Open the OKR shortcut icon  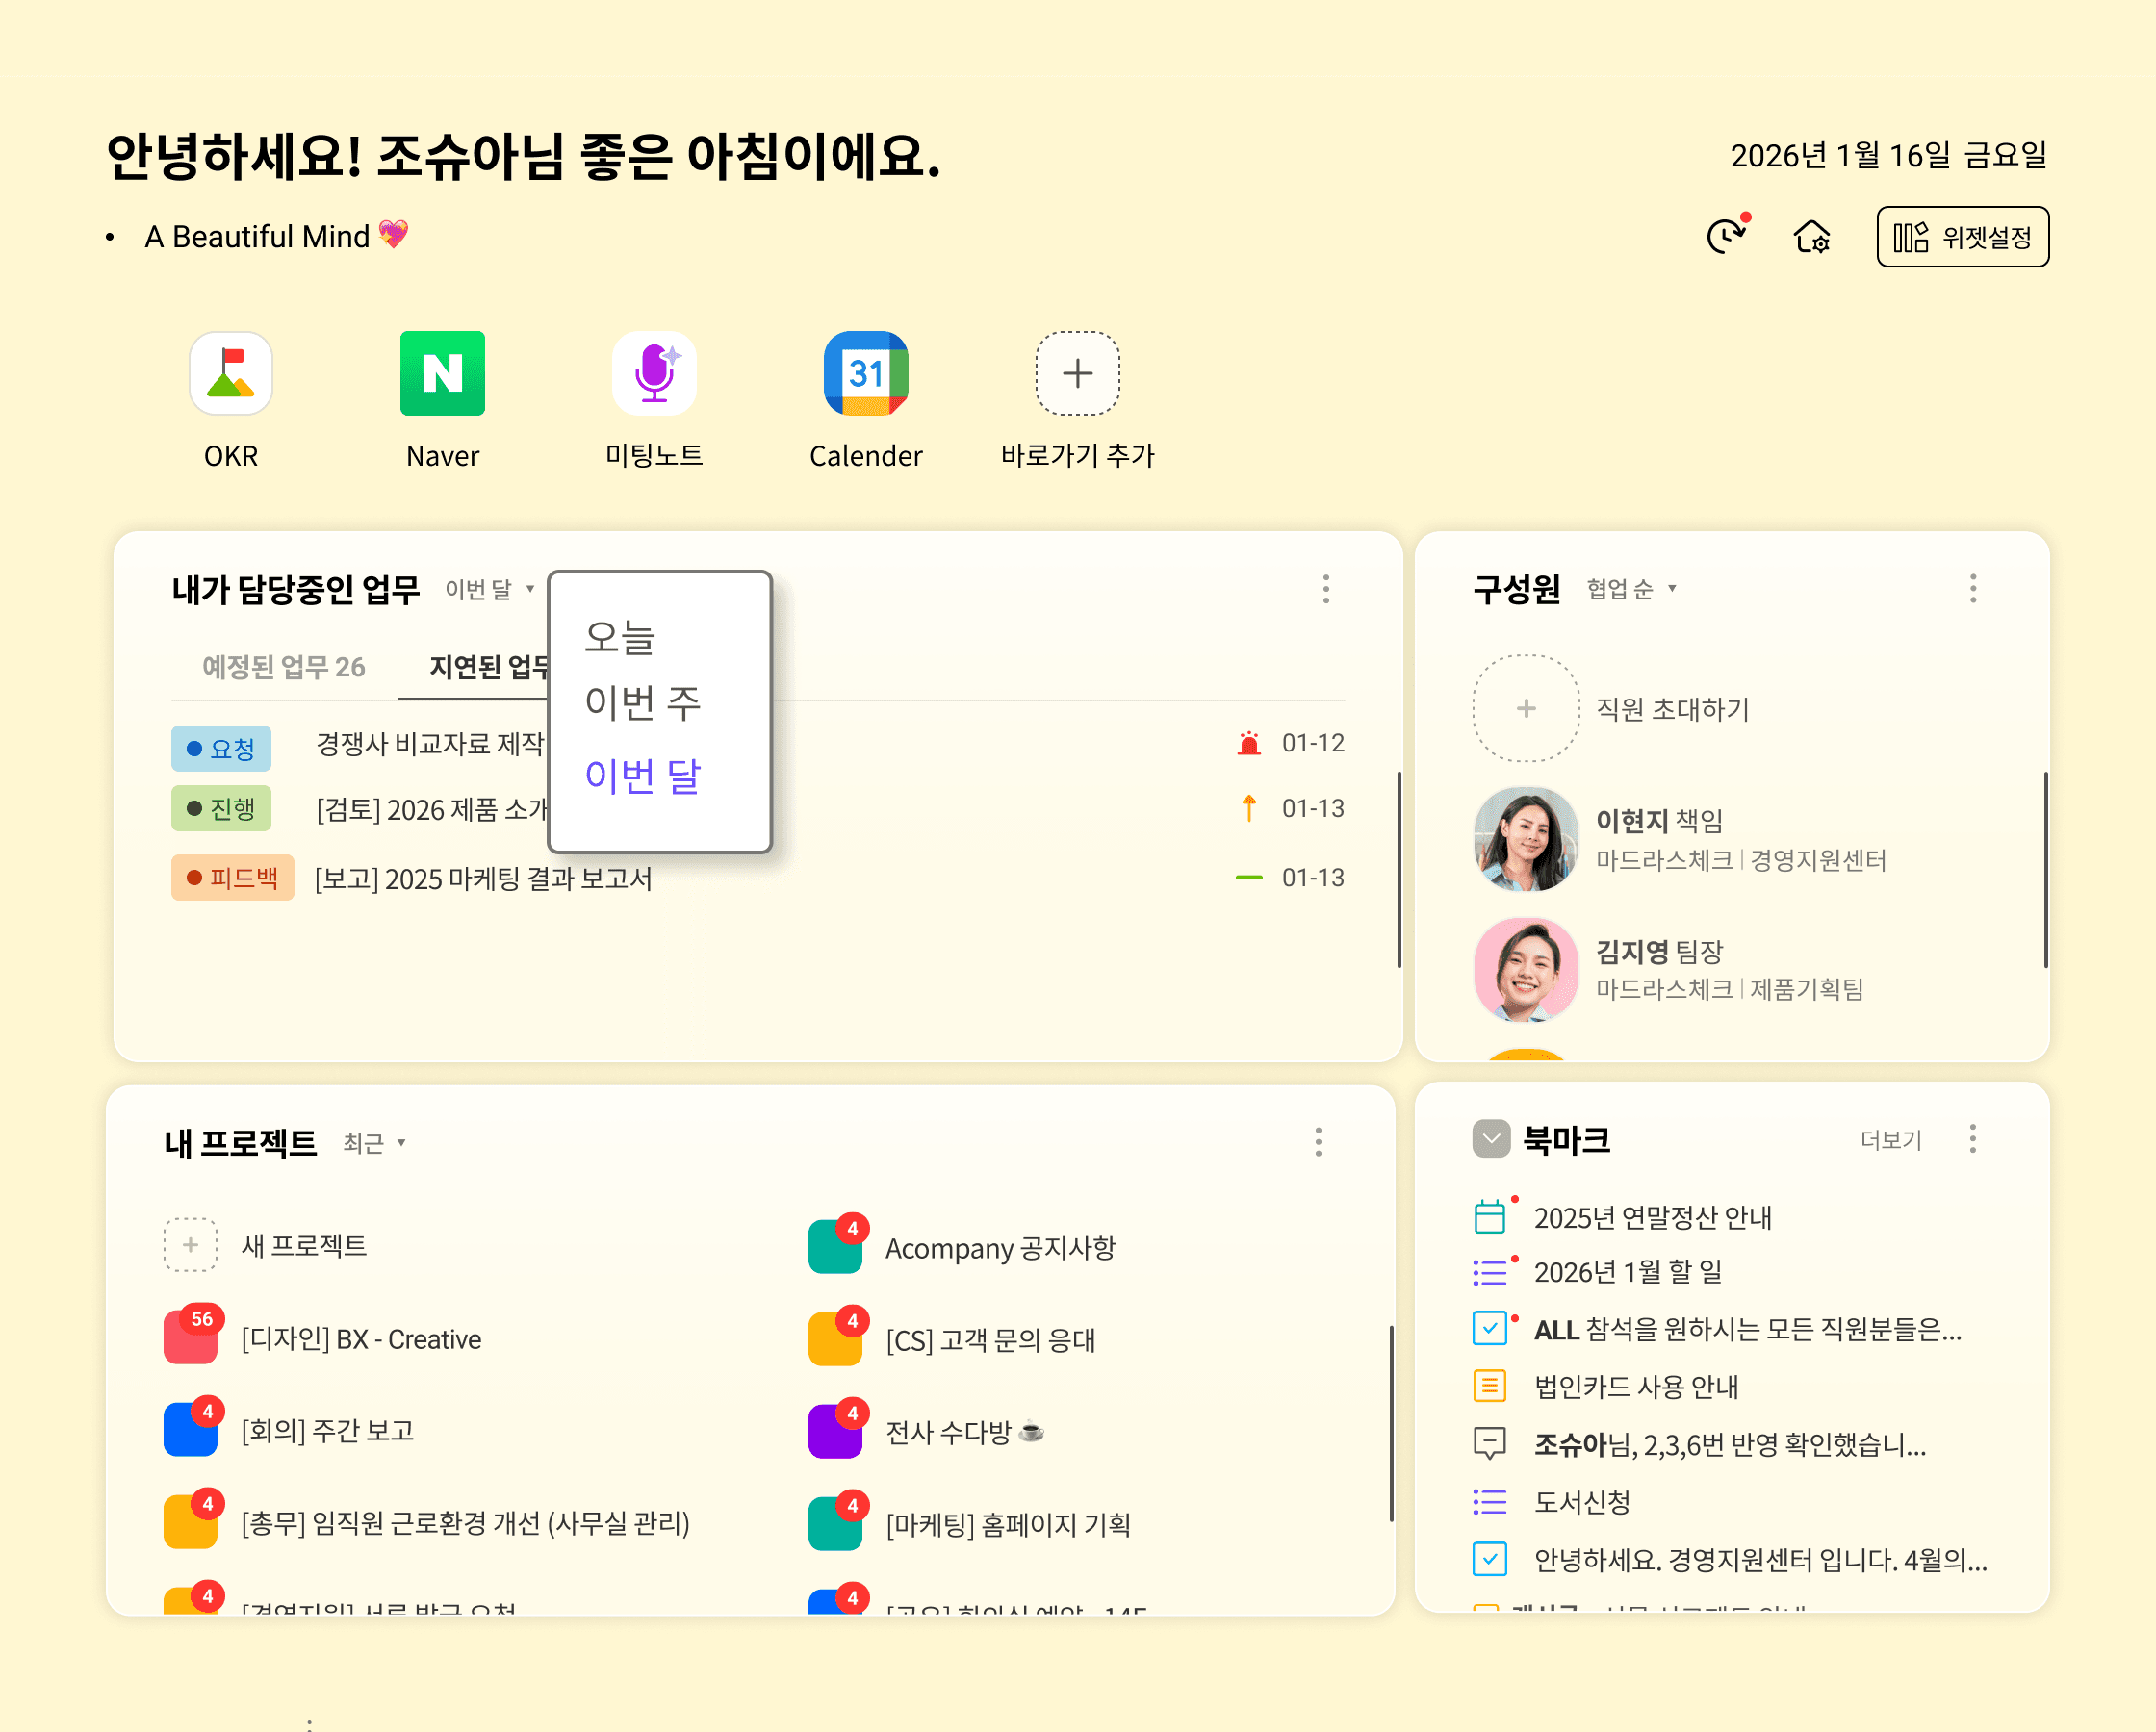coord(231,373)
